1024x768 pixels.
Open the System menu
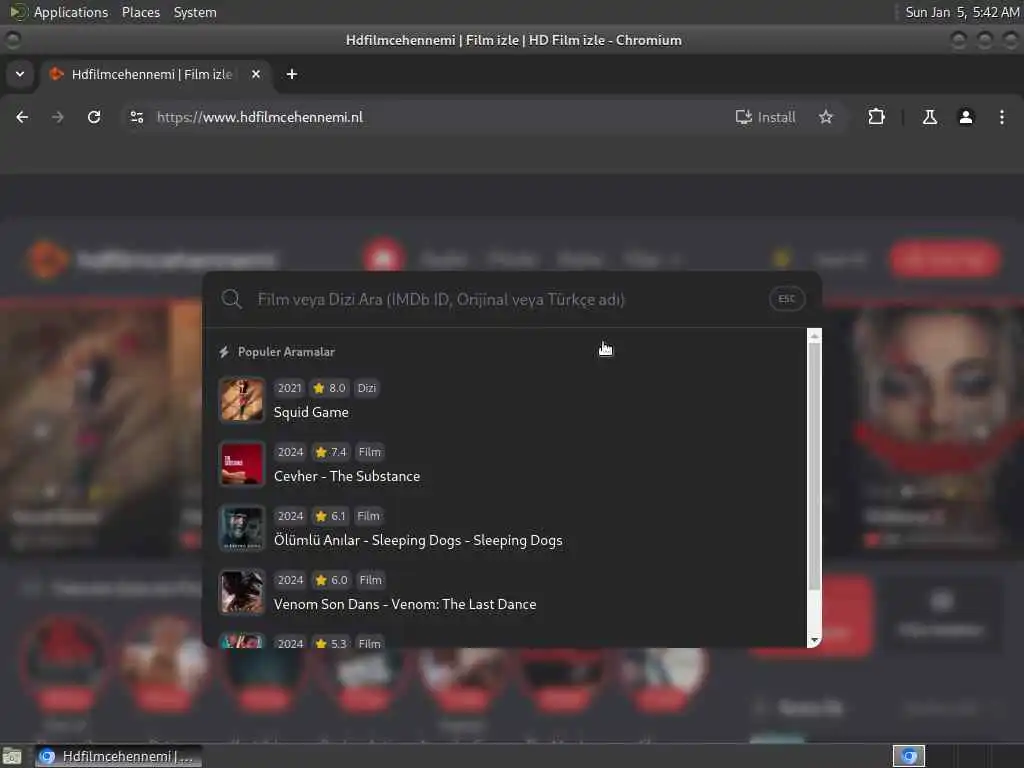(195, 12)
